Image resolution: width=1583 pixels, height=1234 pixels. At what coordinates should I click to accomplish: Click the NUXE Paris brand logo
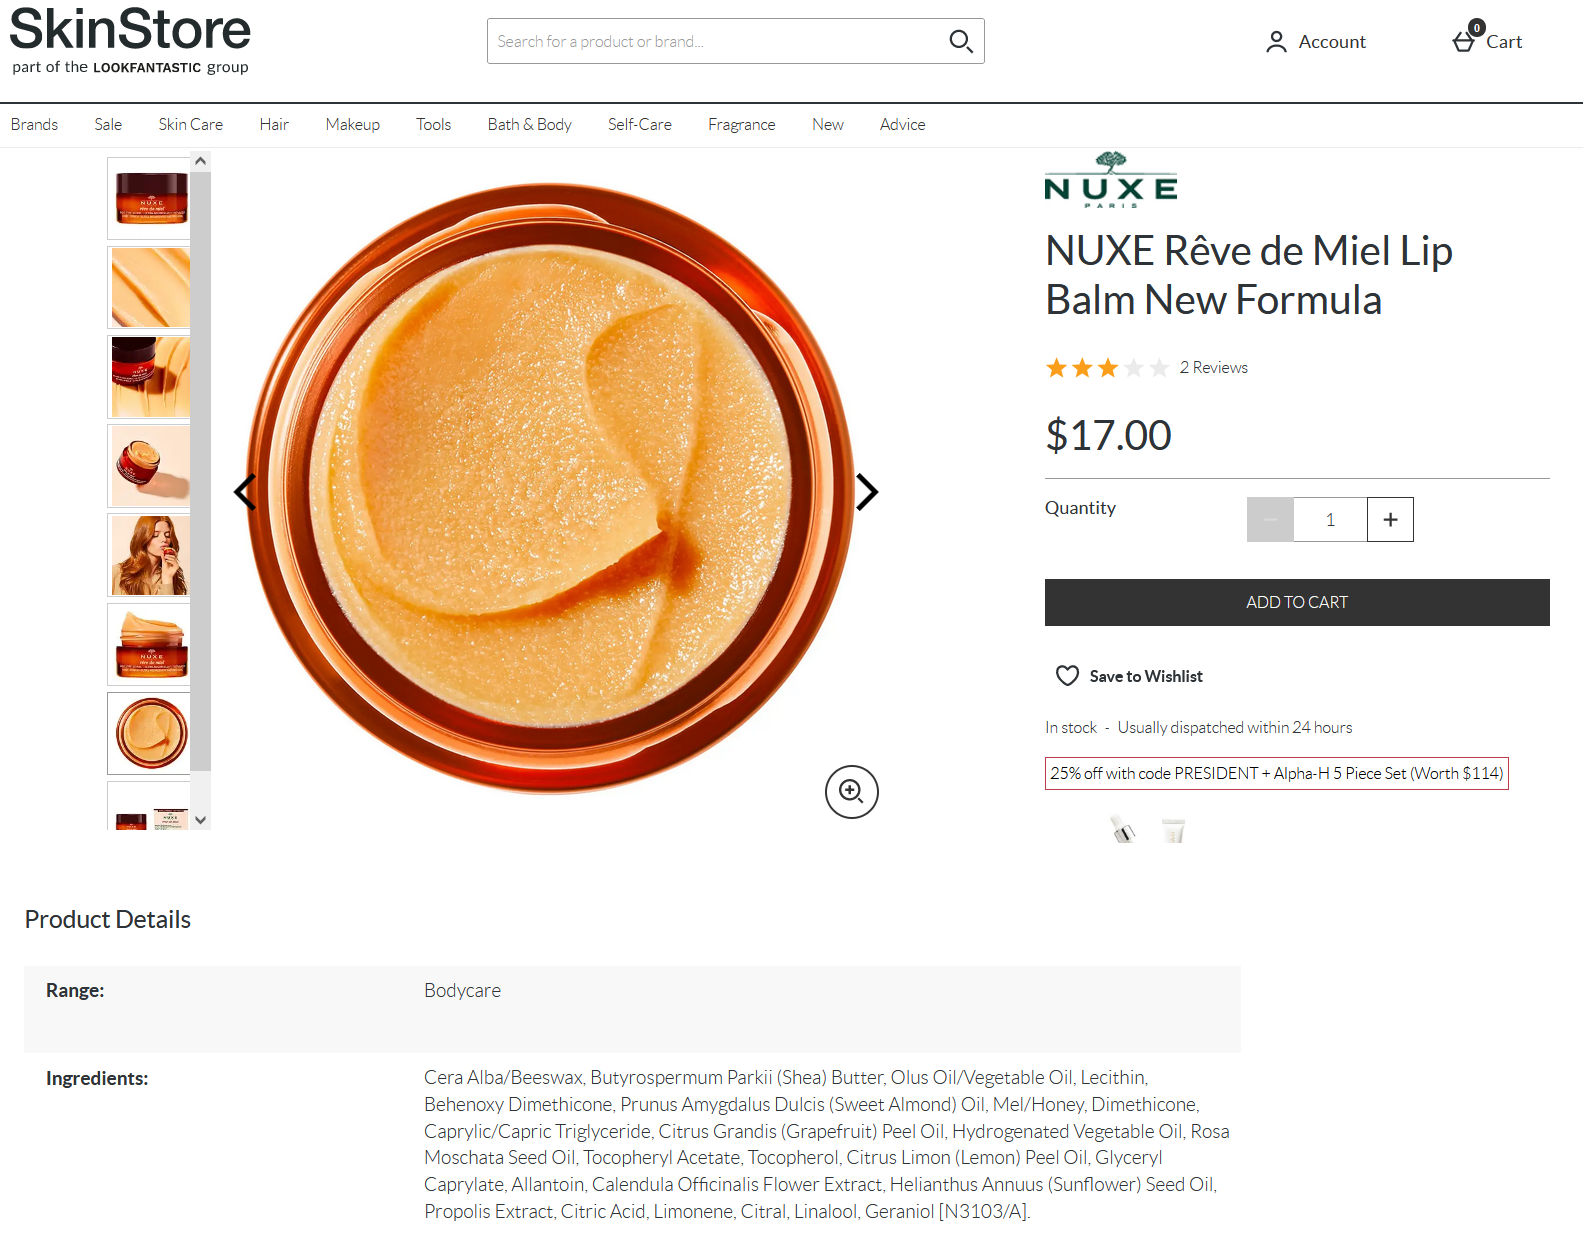[x=1110, y=181]
